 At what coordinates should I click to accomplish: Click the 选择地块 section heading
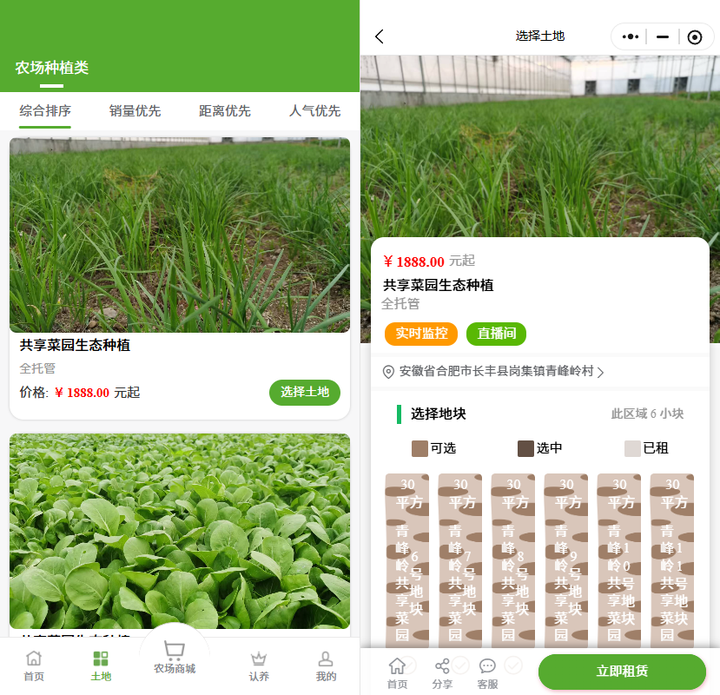click(438, 414)
